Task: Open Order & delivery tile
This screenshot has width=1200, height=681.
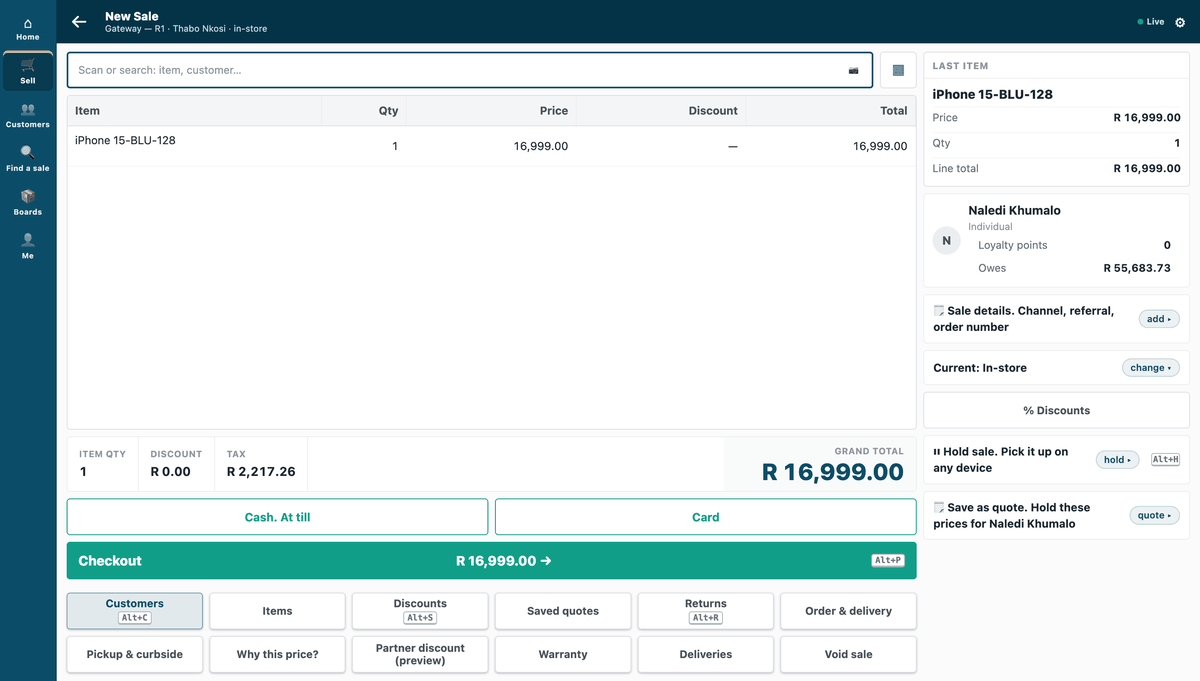Action: tap(848, 611)
